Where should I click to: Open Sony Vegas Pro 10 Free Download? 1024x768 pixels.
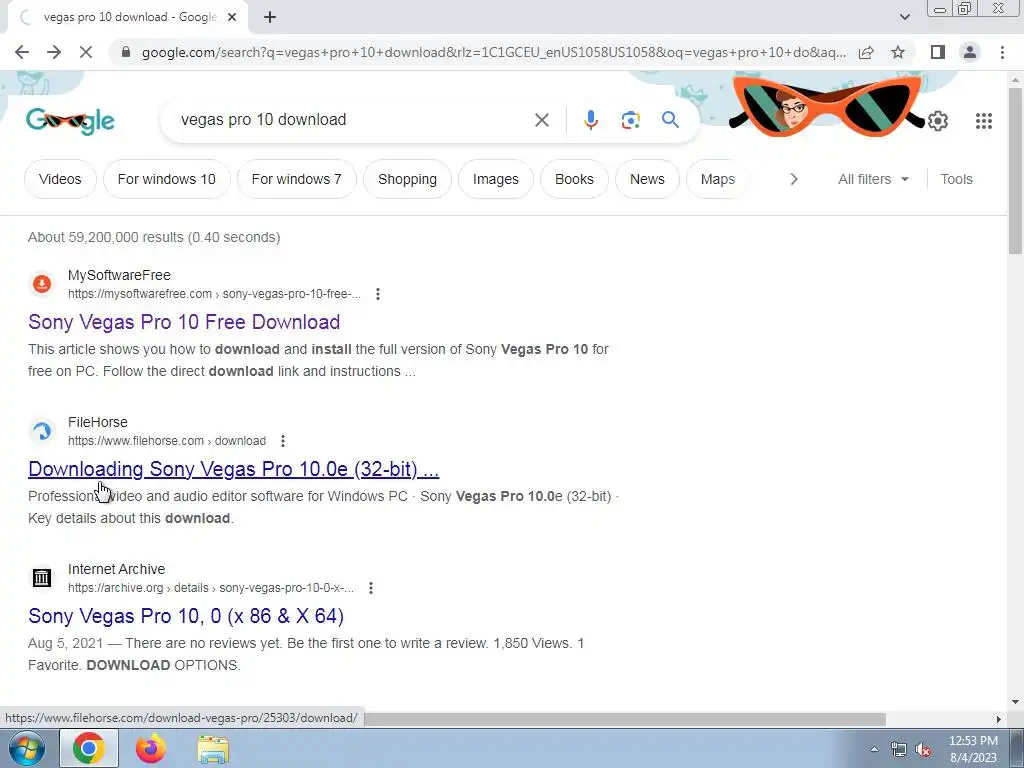[184, 322]
